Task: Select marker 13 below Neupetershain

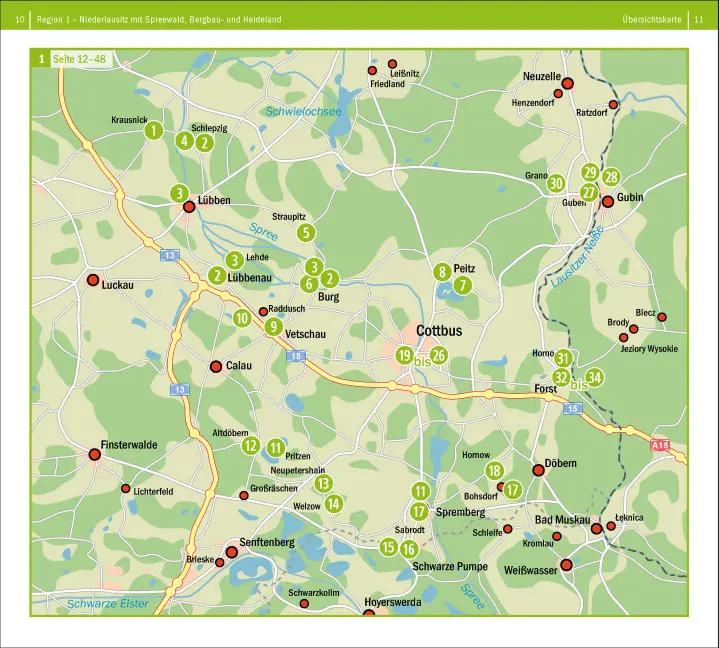Action: pos(324,483)
